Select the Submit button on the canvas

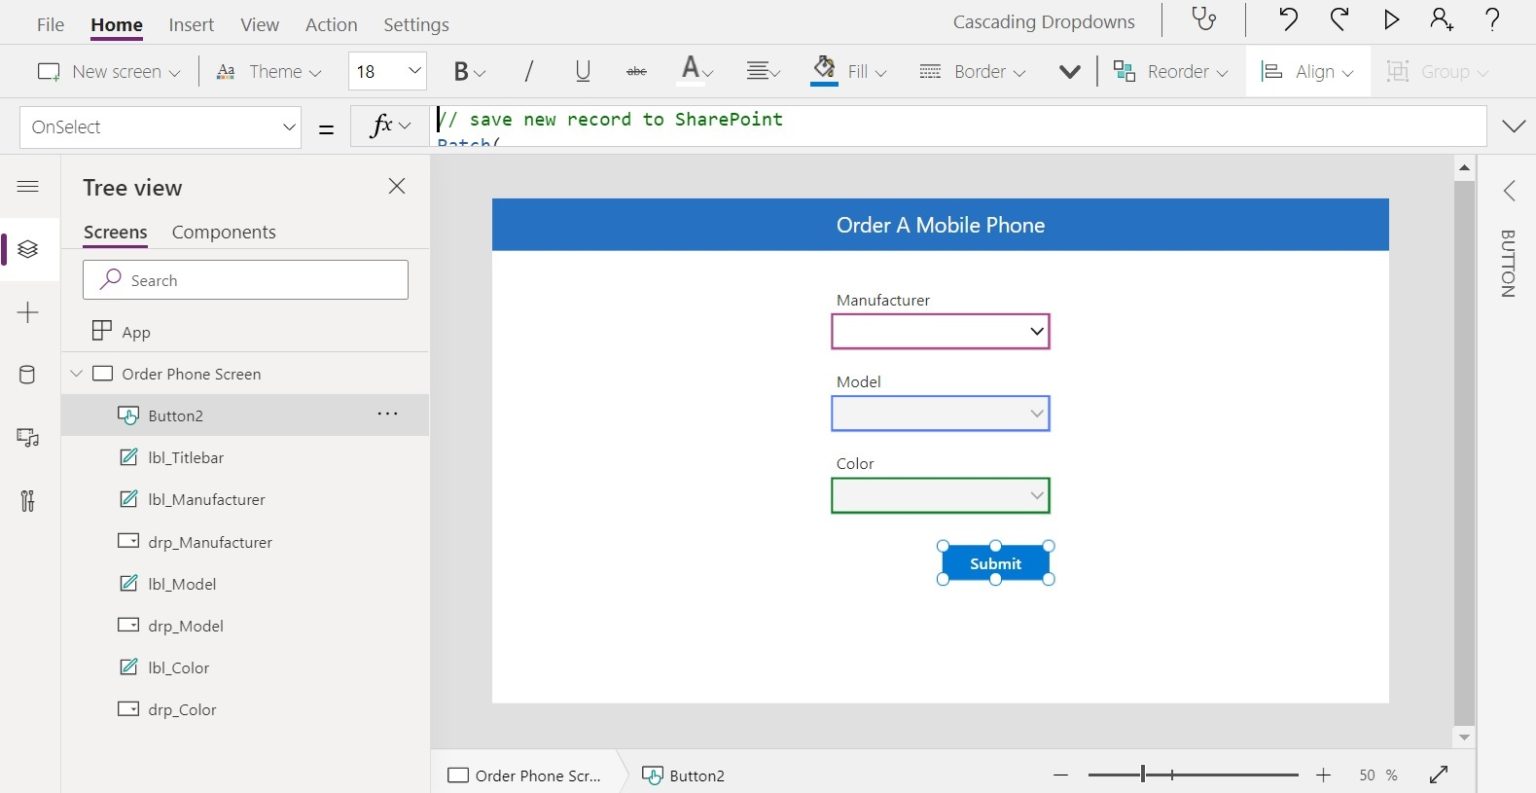tap(994, 563)
